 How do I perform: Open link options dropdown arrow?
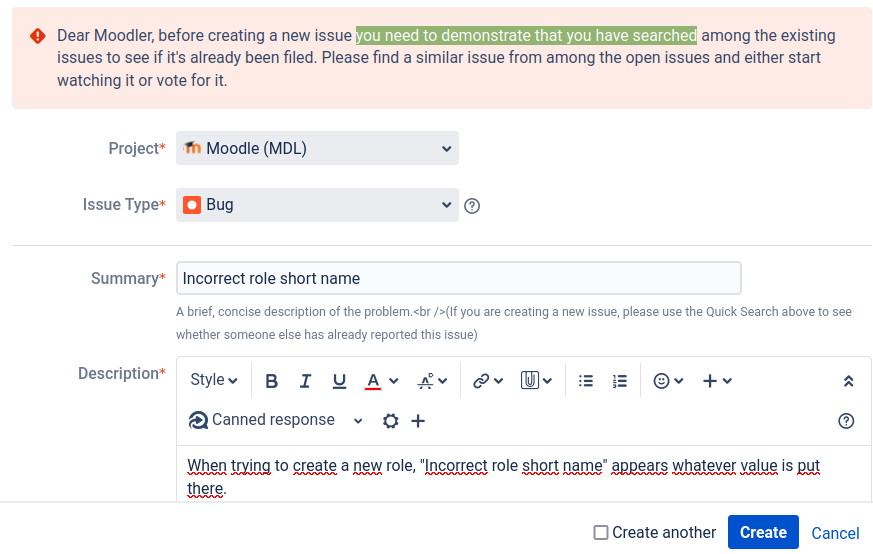498,381
